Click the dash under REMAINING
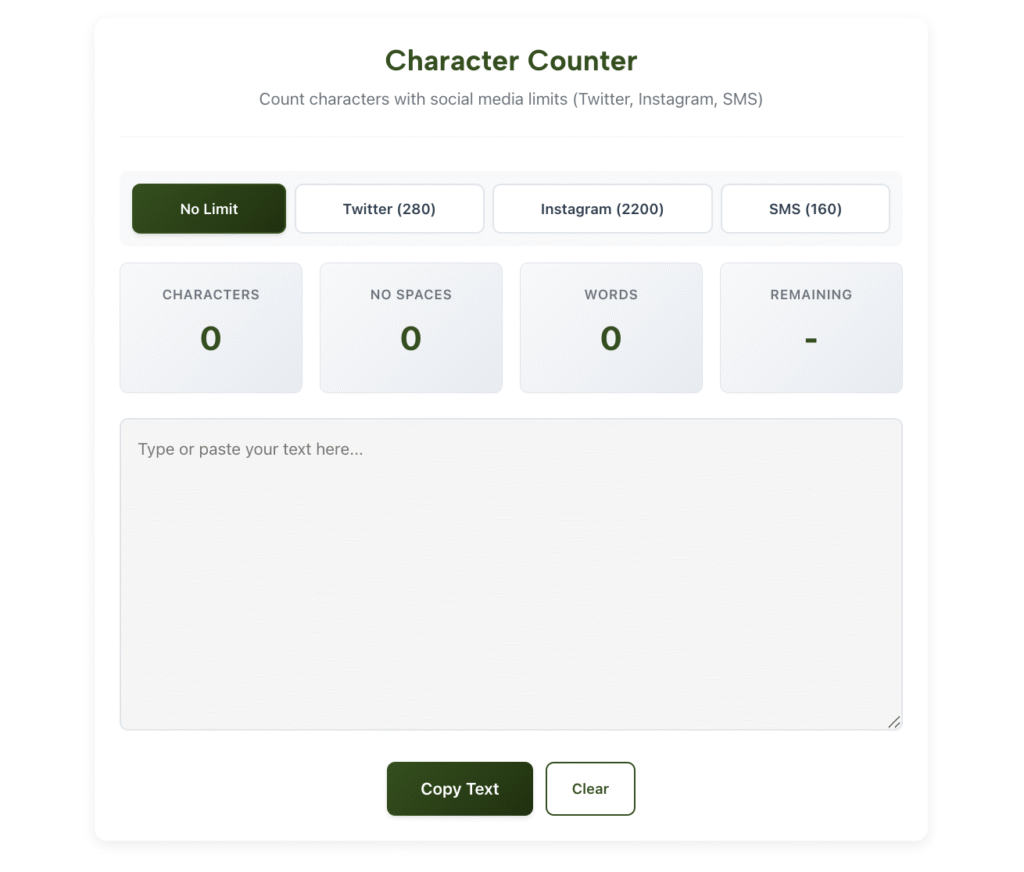 pyautogui.click(x=811, y=341)
